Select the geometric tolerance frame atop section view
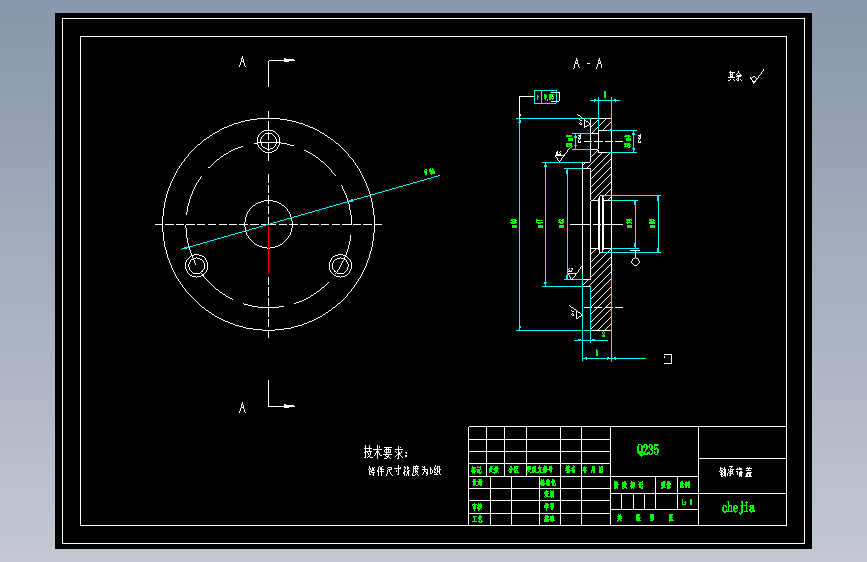Image resolution: width=867 pixels, height=562 pixels. [547, 97]
